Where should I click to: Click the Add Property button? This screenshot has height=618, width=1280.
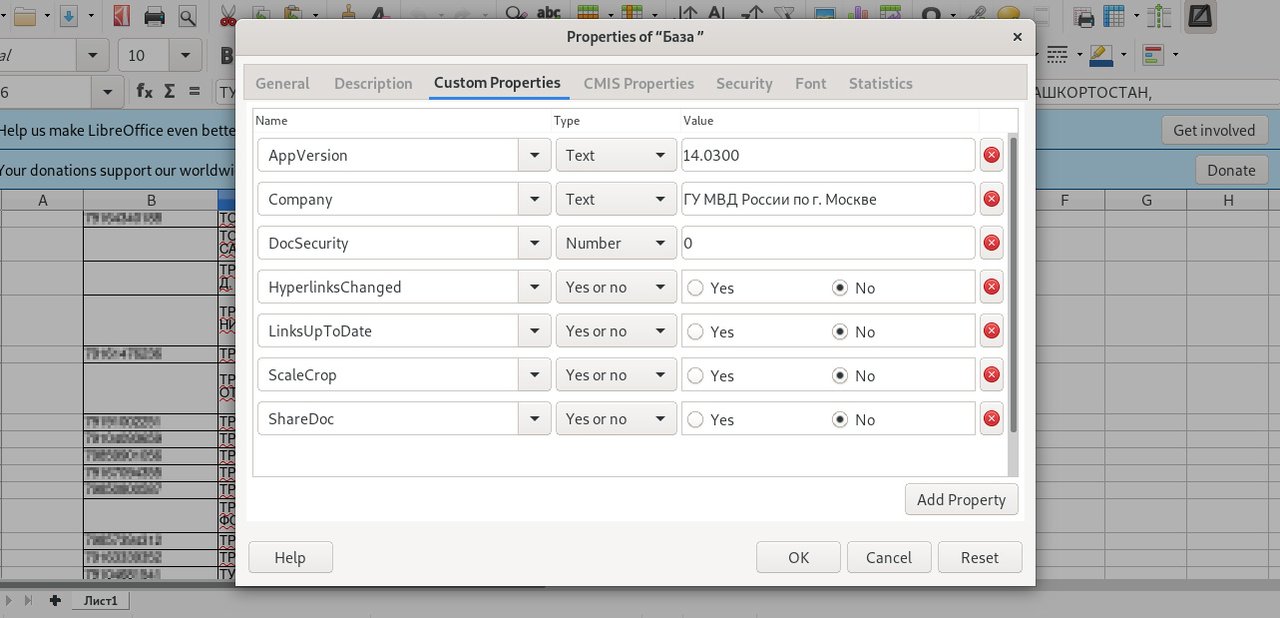coord(961,499)
